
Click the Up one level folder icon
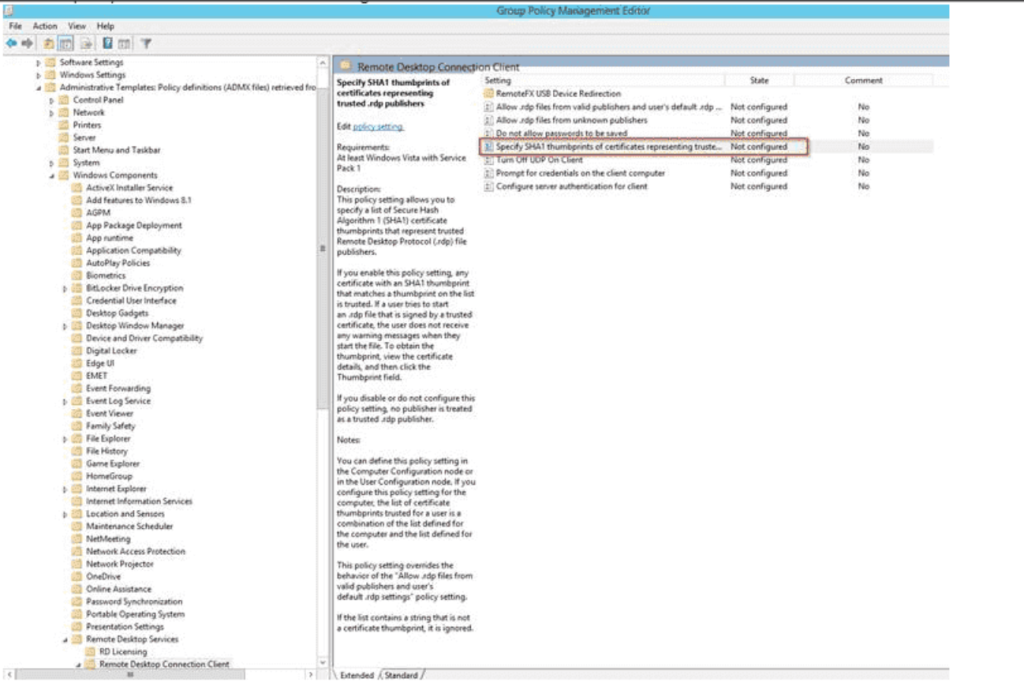(47, 43)
